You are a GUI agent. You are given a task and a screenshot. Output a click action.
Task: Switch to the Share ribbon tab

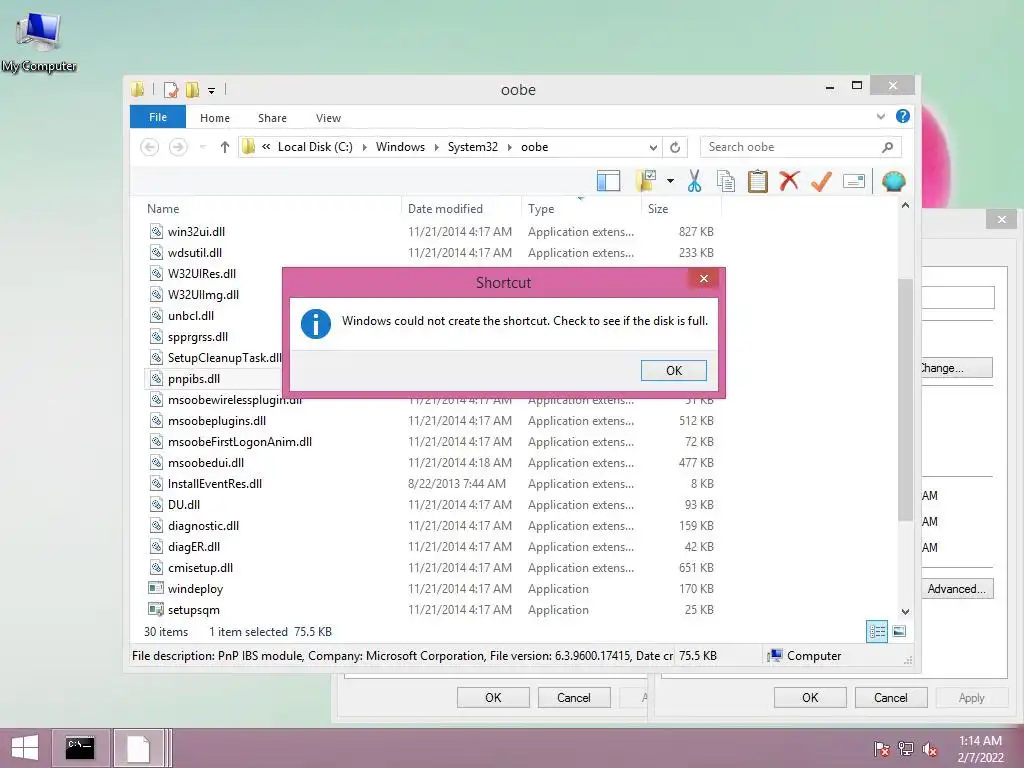[x=272, y=118]
